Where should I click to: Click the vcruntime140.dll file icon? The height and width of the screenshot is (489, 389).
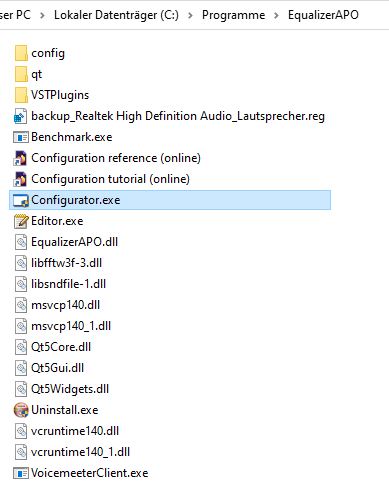click(x=21, y=431)
